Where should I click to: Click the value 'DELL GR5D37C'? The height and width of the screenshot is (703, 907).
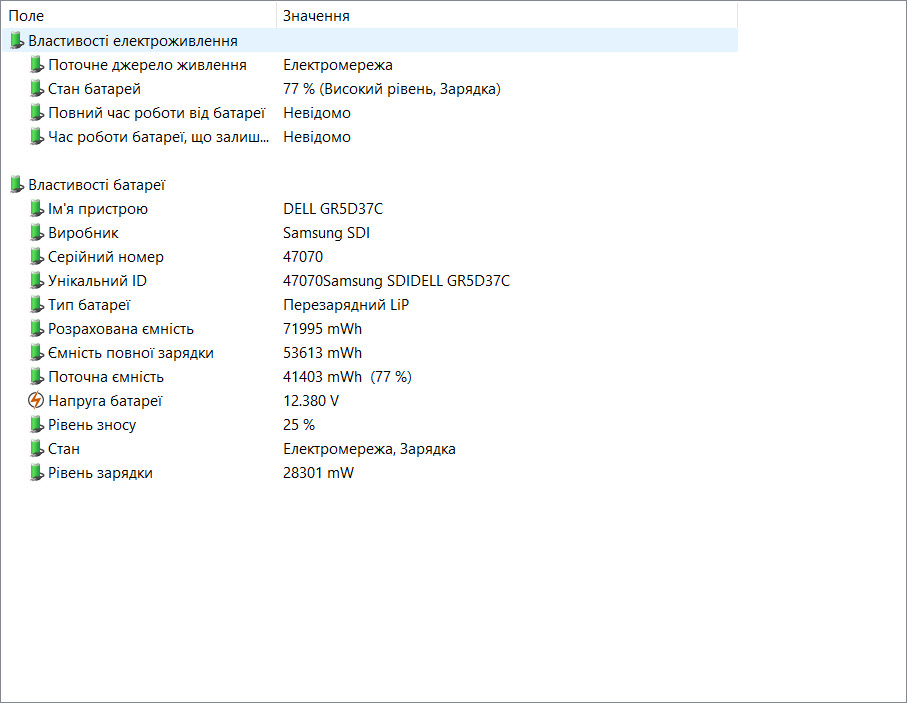coord(333,209)
